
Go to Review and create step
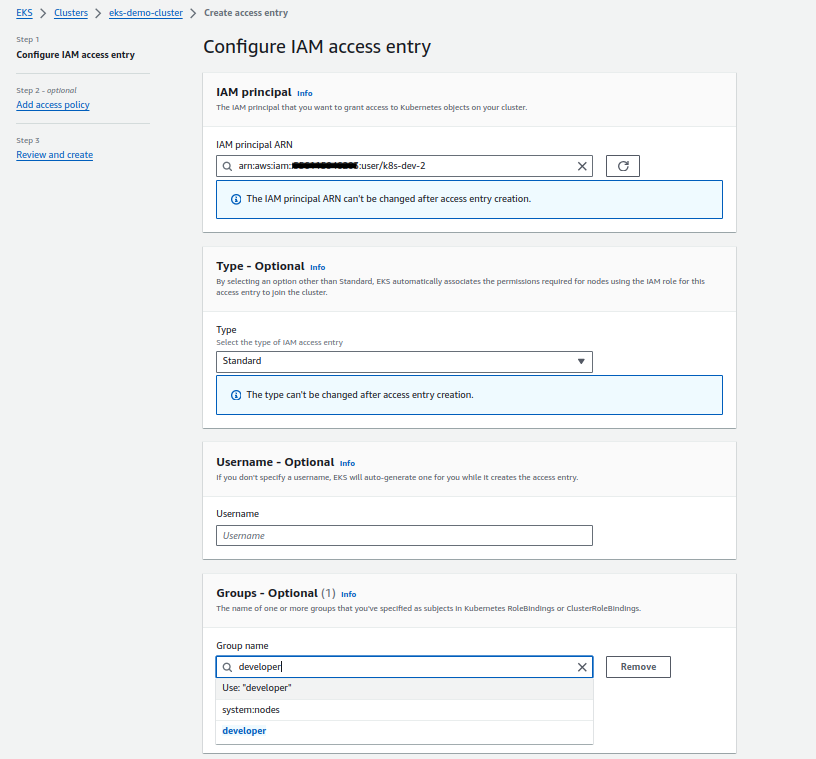tap(55, 155)
